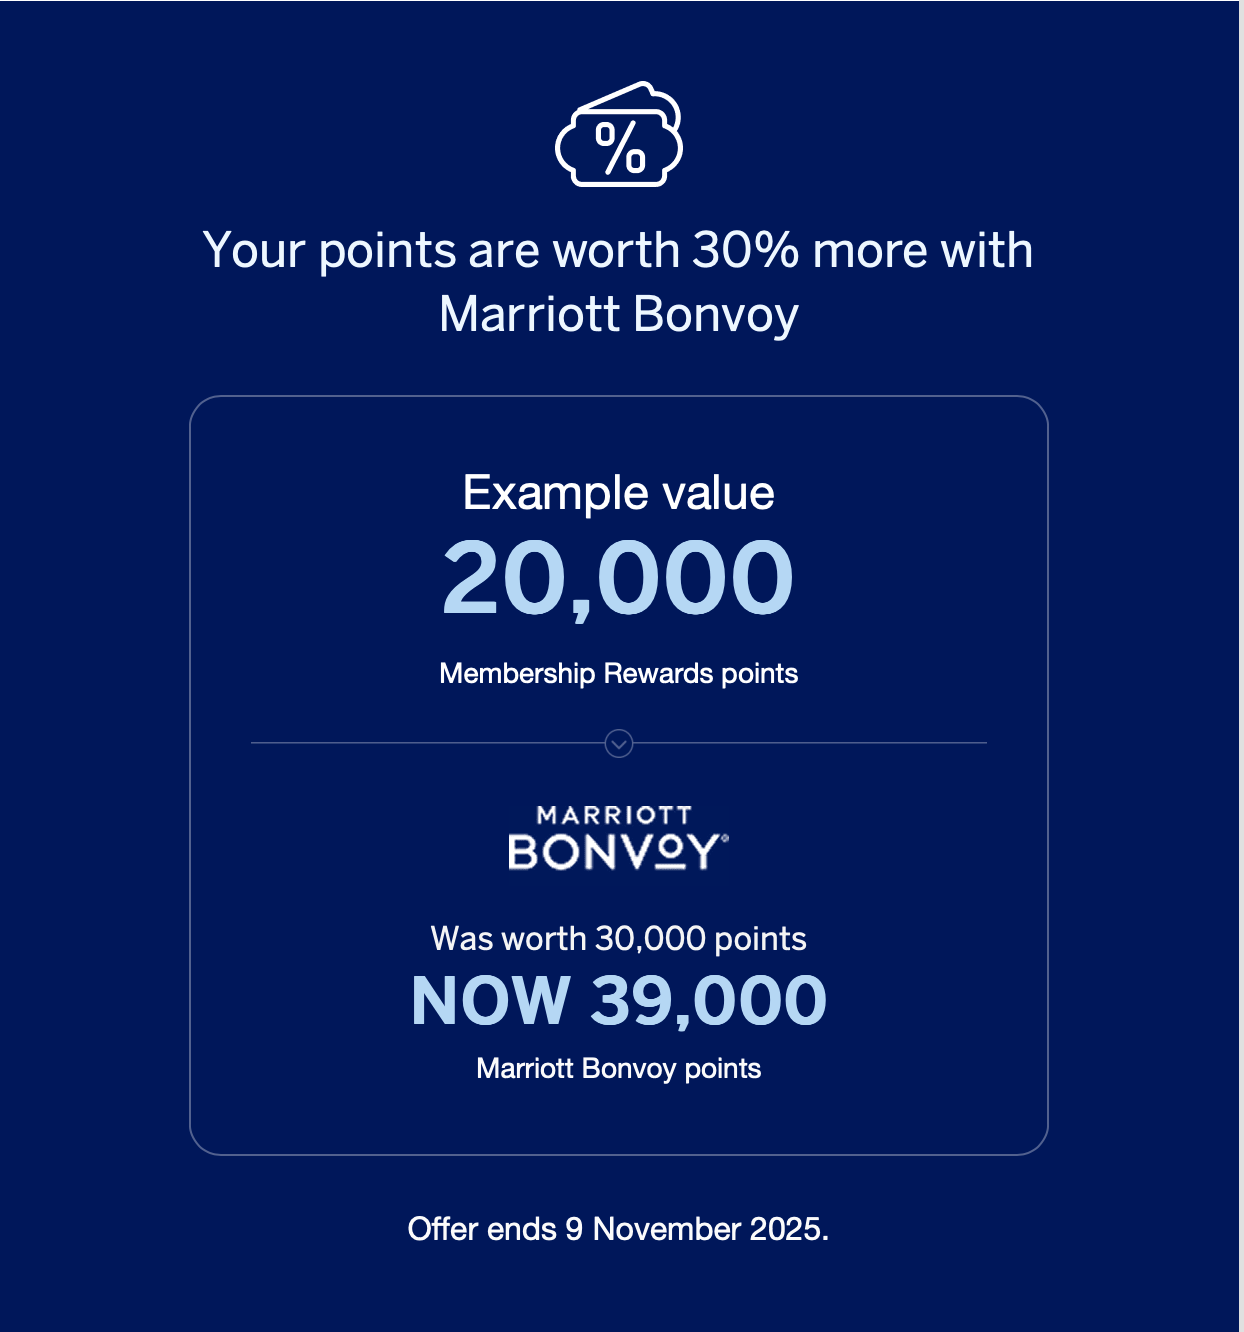Expand the circular chevron on the divider
The image size is (1244, 1332).
pyautogui.click(x=619, y=744)
